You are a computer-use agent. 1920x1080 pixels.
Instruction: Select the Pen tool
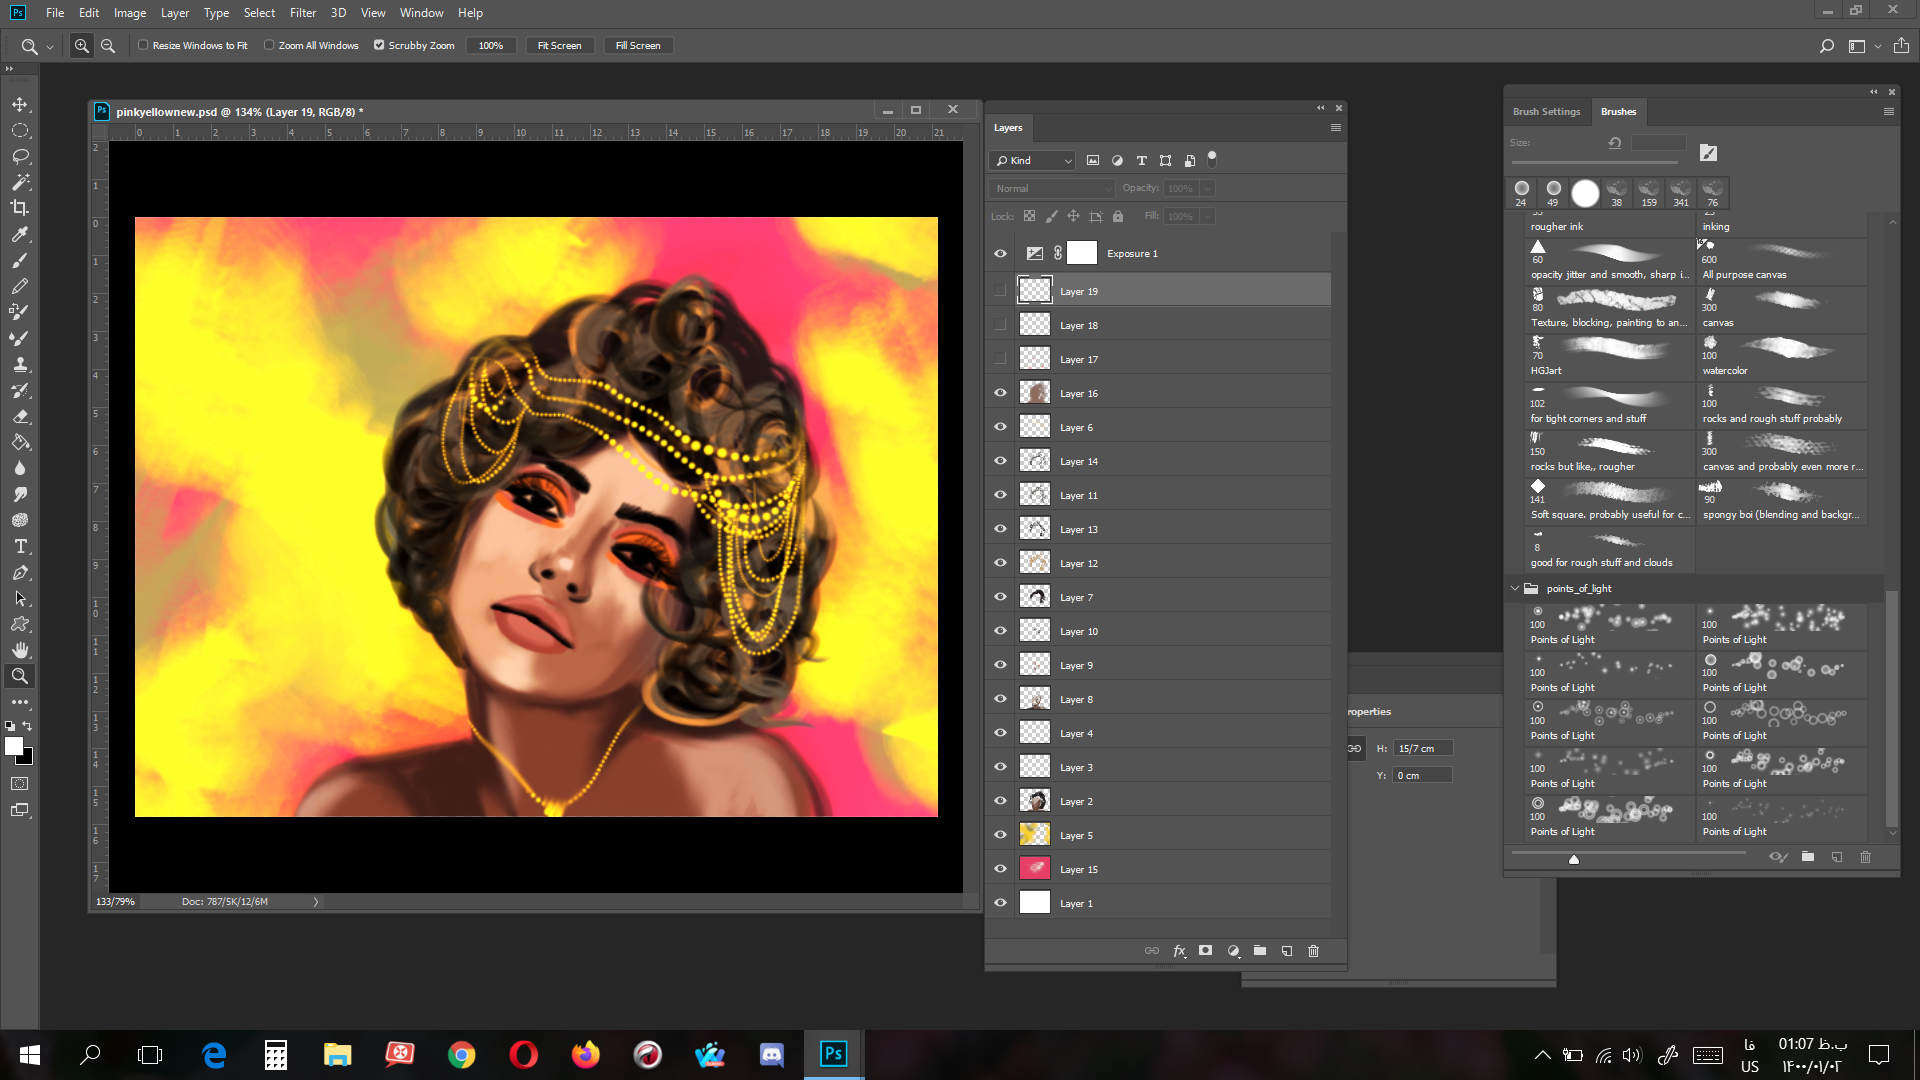click(x=20, y=572)
